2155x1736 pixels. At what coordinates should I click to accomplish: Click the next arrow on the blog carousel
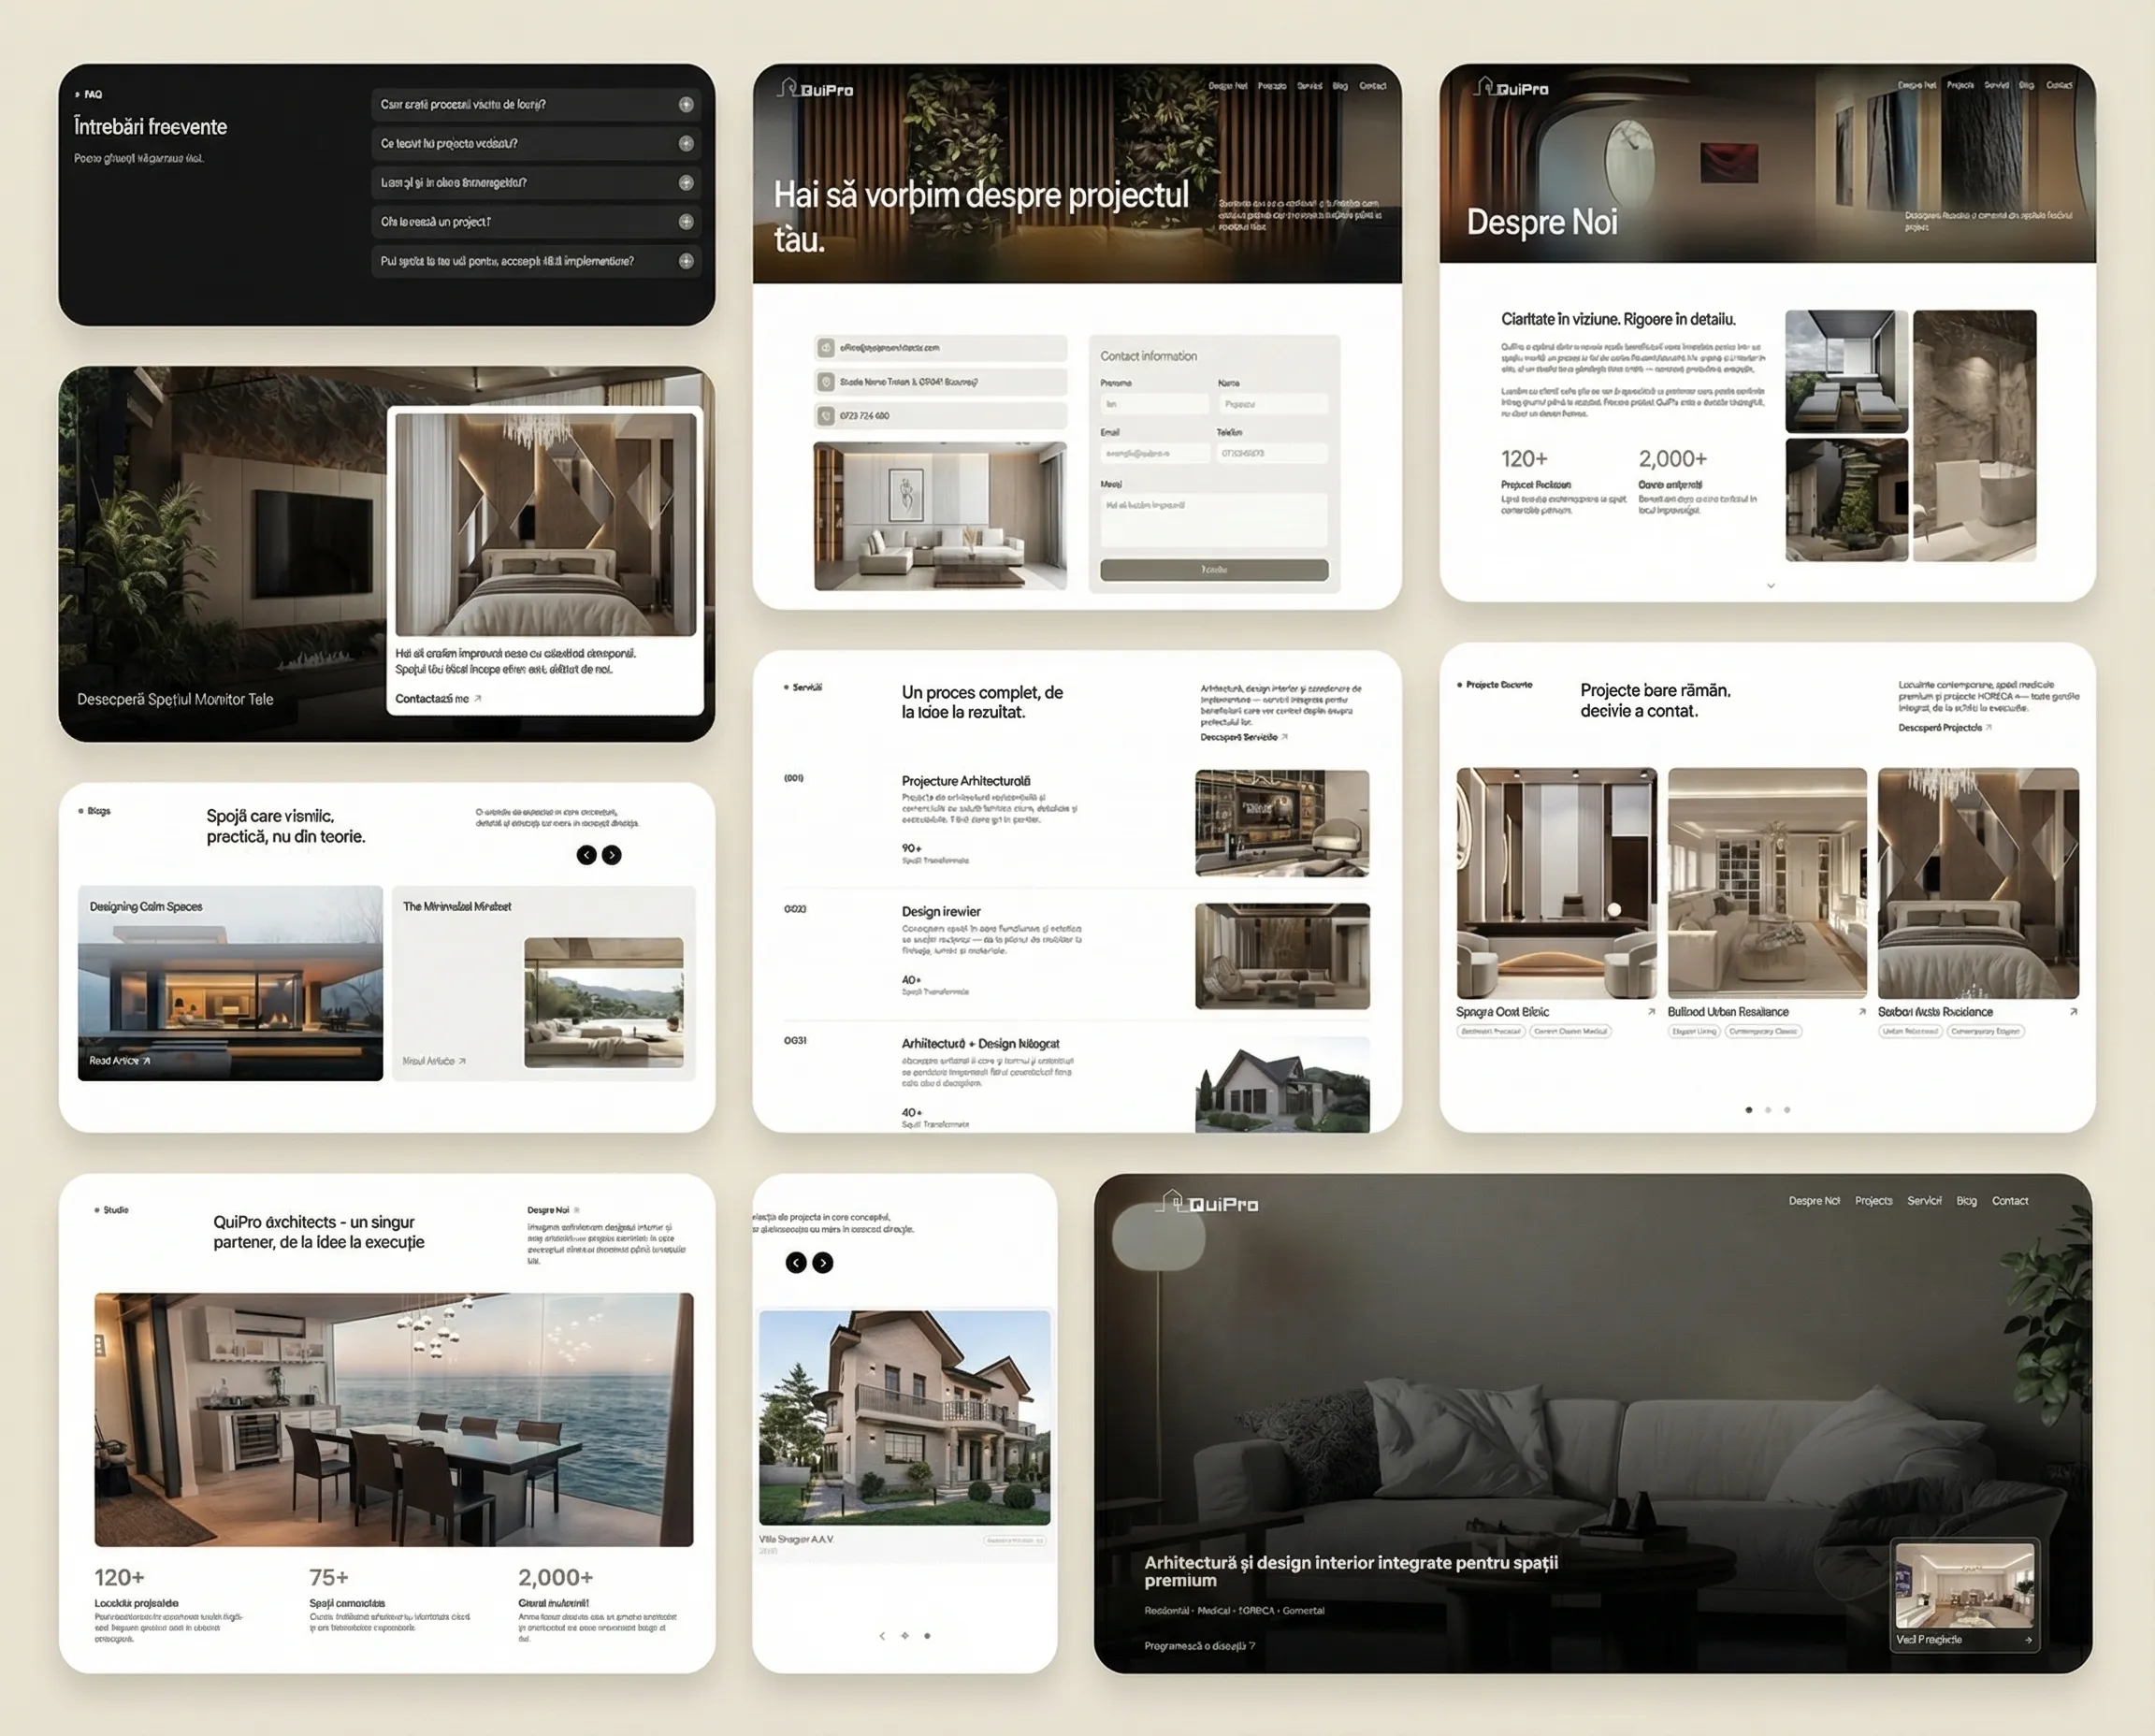tap(613, 854)
